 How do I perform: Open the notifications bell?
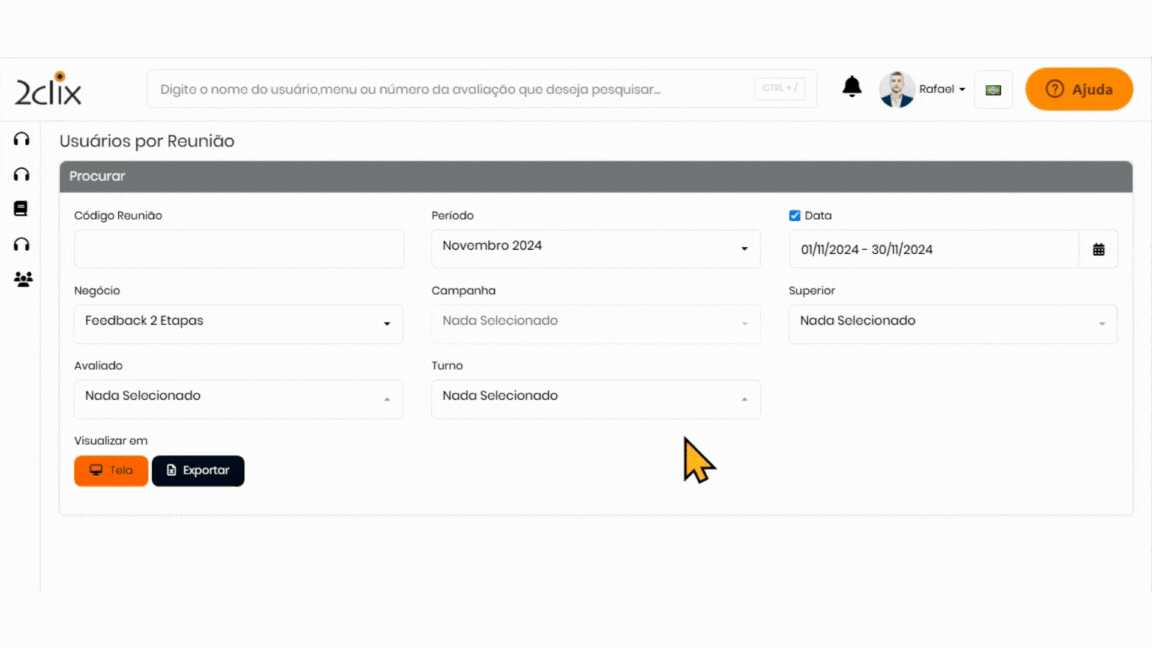(852, 87)
